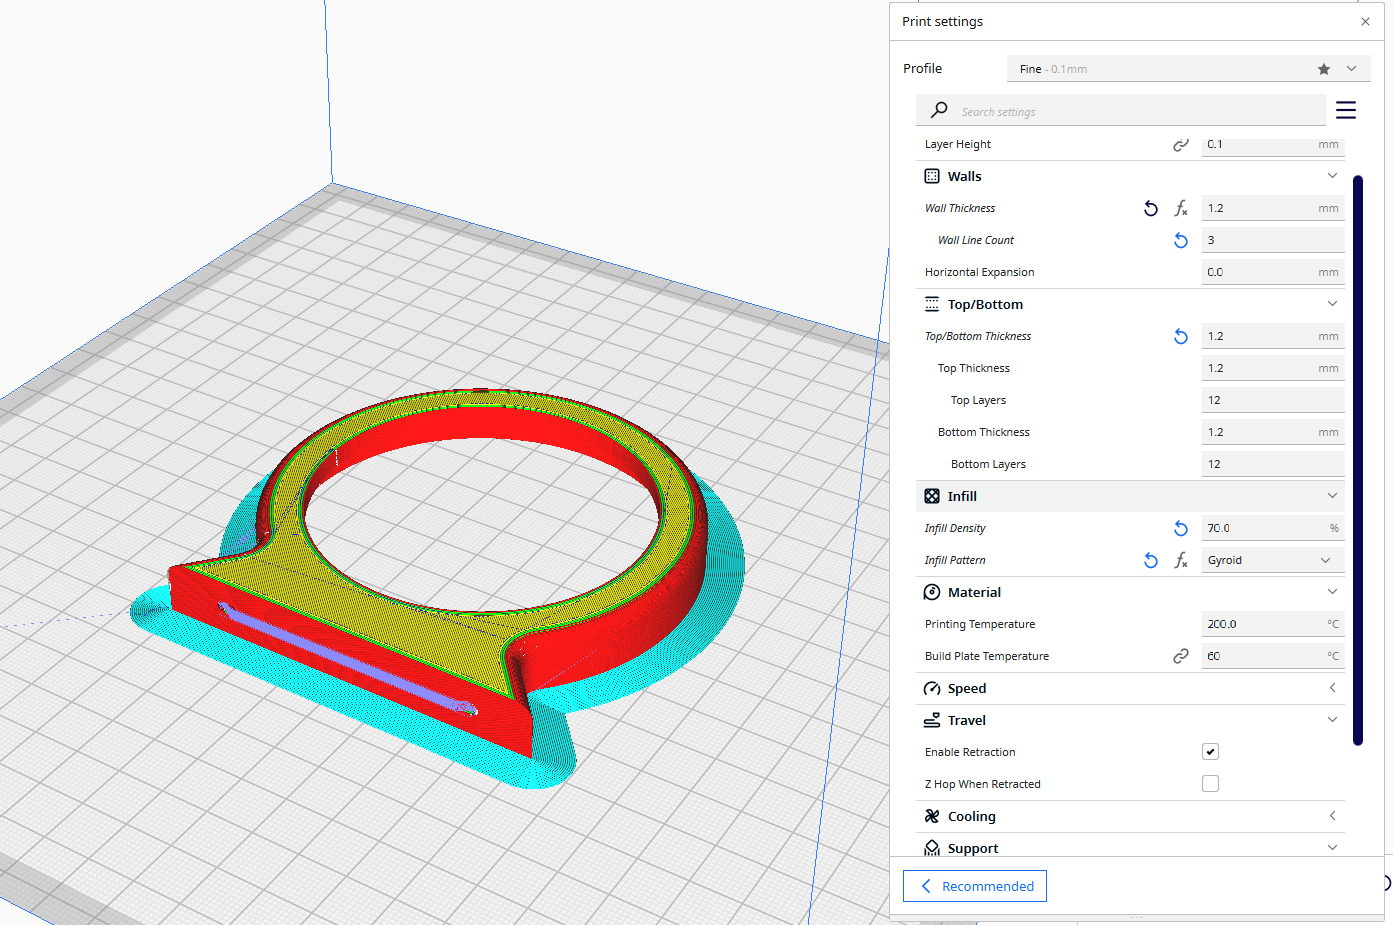This screenshot has height=925, width=1393.
Task: Click the Printing Temperature value field
Action: click(x=1272, y=623)
